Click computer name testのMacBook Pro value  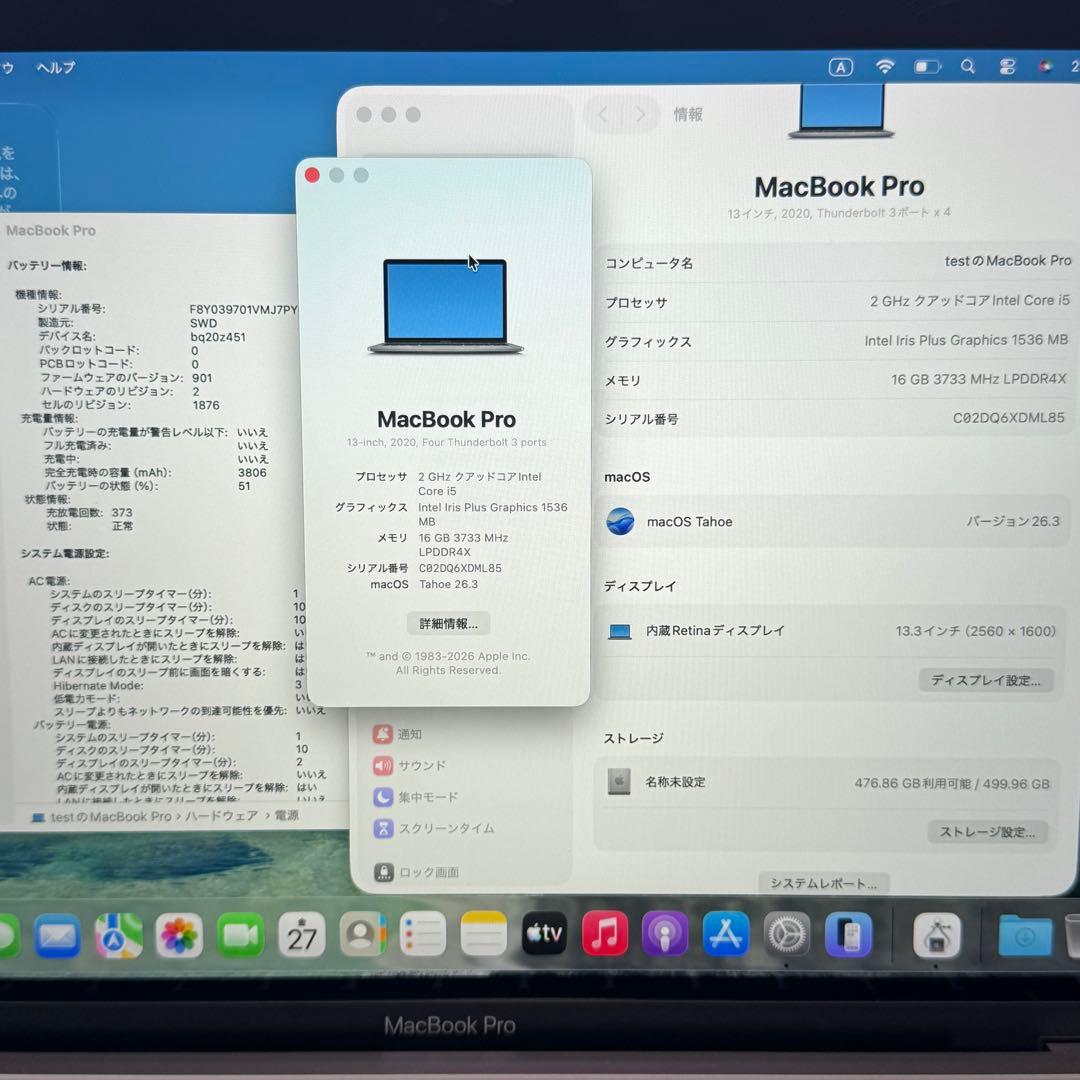coord(1008,261)
